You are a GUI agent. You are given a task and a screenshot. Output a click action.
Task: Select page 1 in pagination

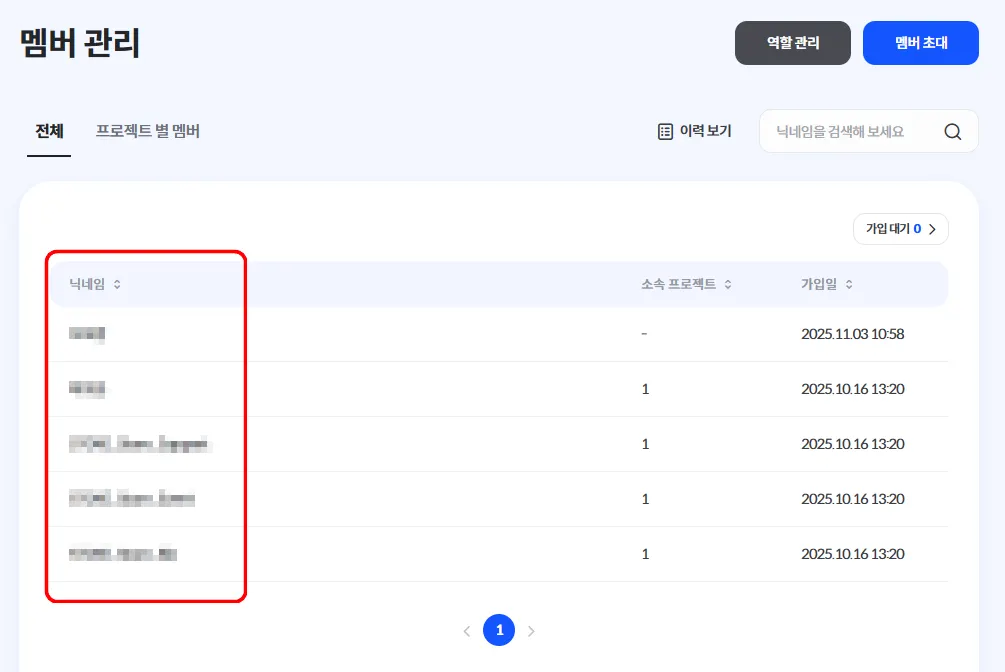(499, 630)
